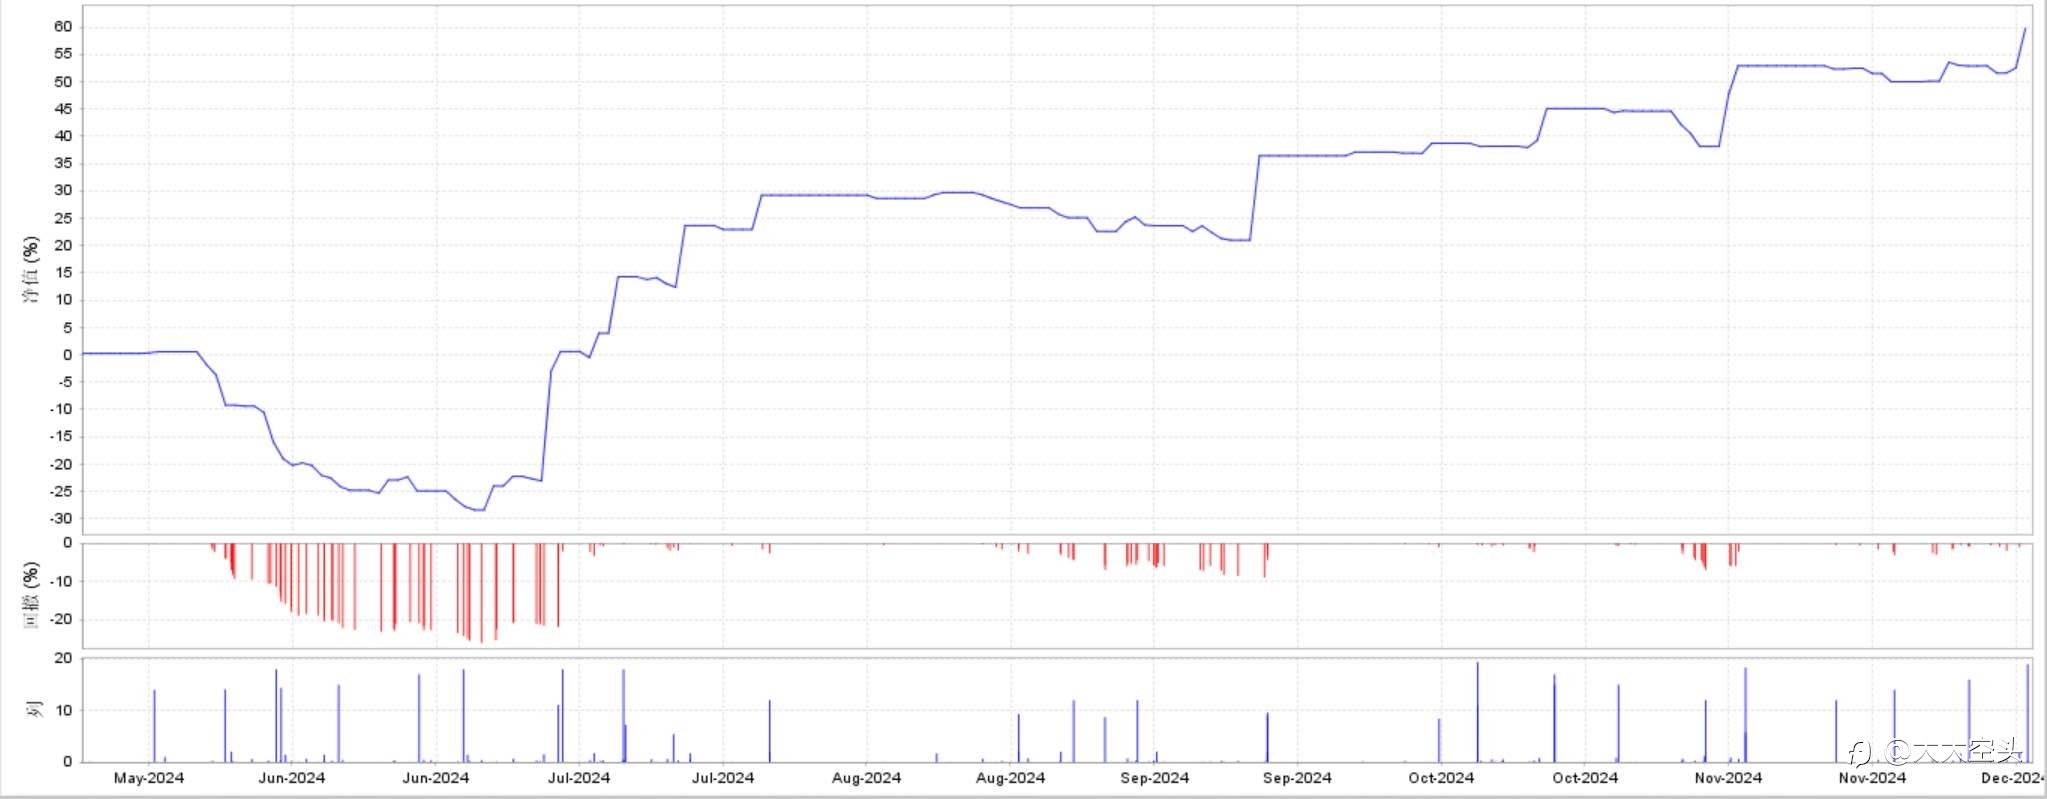Click the 50 tick label on the net value axis
Viewport: 2047px width, 799px height.
point(63,81)
